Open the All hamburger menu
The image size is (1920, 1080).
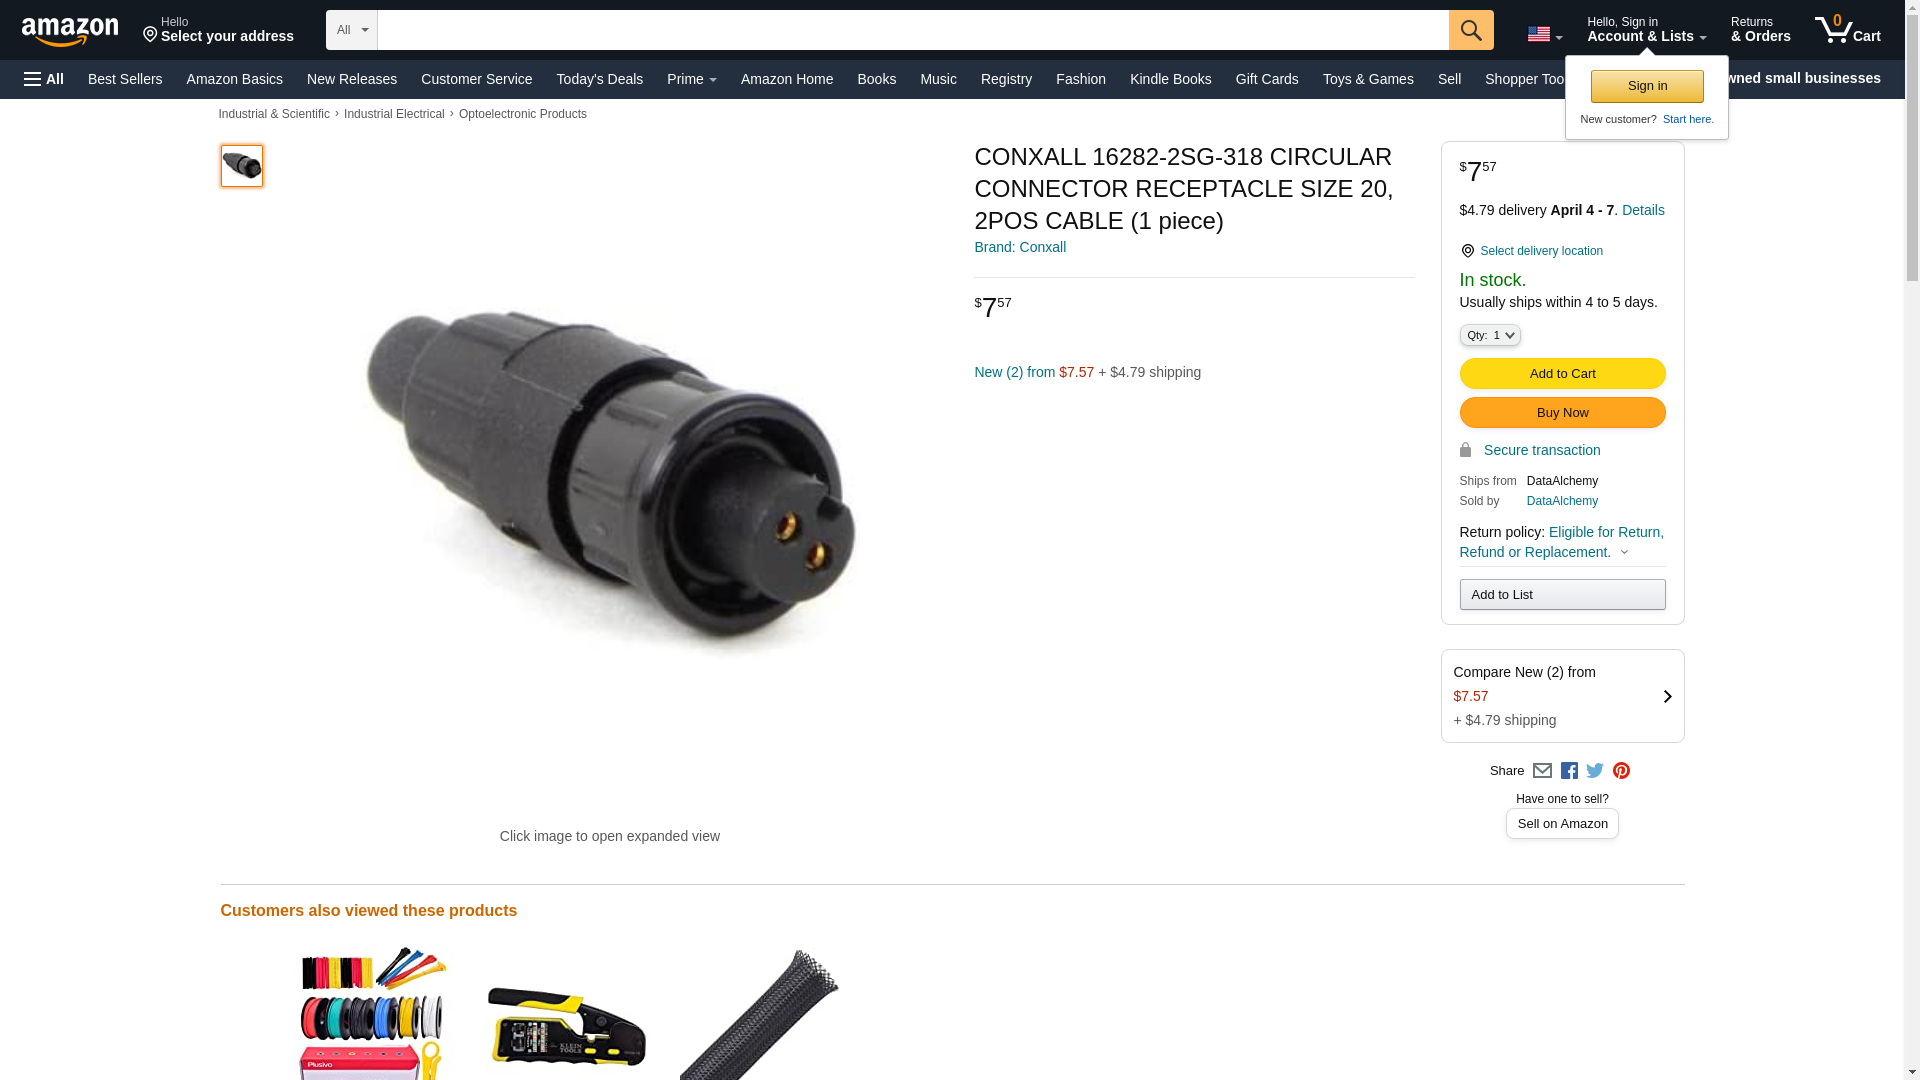[44, 79]
